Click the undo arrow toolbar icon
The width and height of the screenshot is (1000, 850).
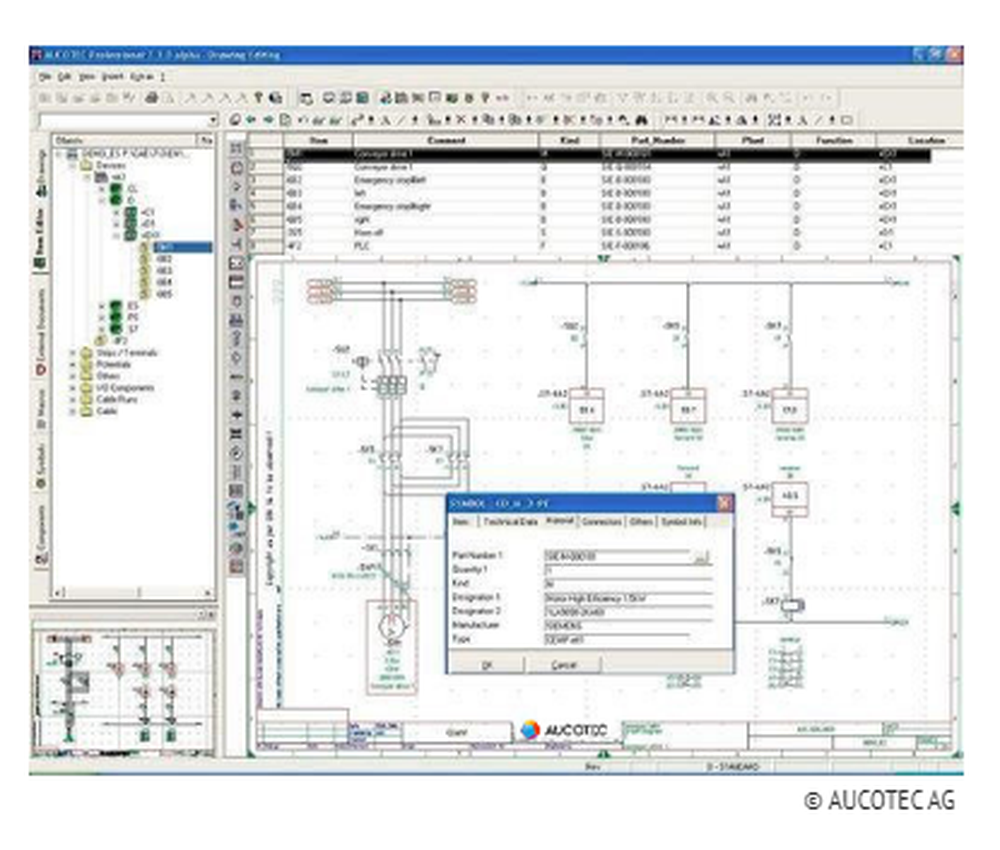point(302,119)
